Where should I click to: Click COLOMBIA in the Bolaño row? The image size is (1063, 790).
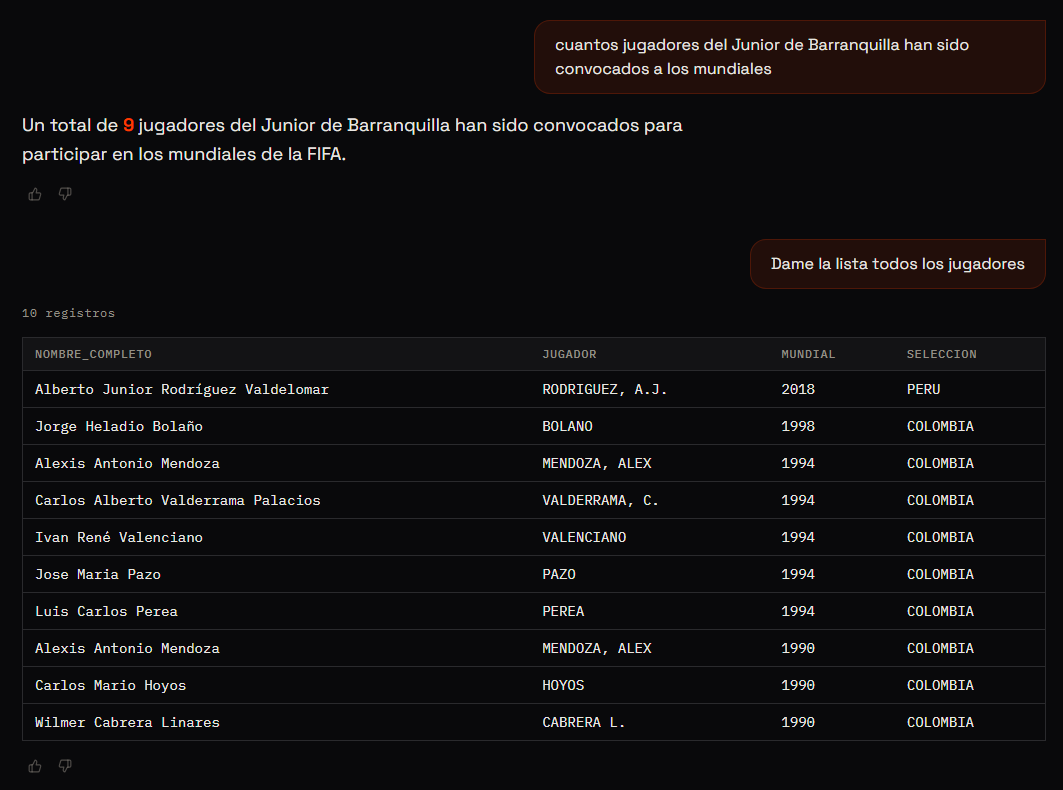pyautogui.click(x=940, y=427)
